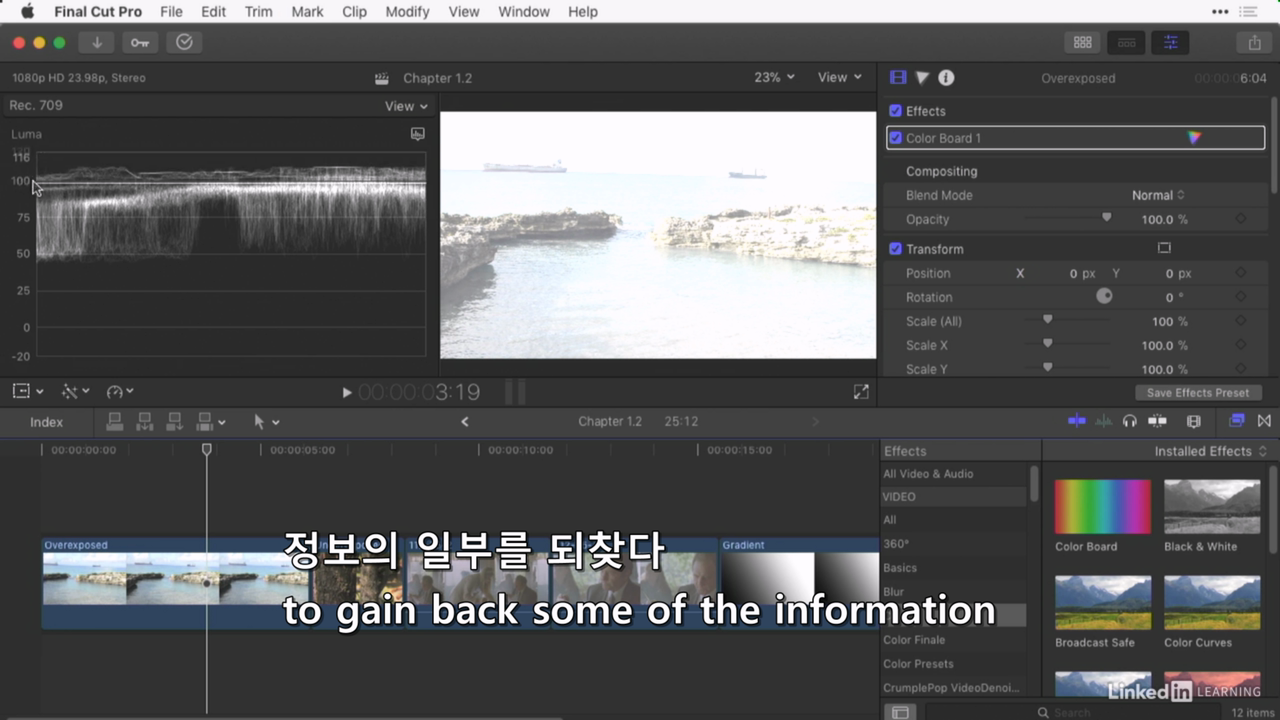Click the waveform monitor settings icon

(x=418, y=134)
